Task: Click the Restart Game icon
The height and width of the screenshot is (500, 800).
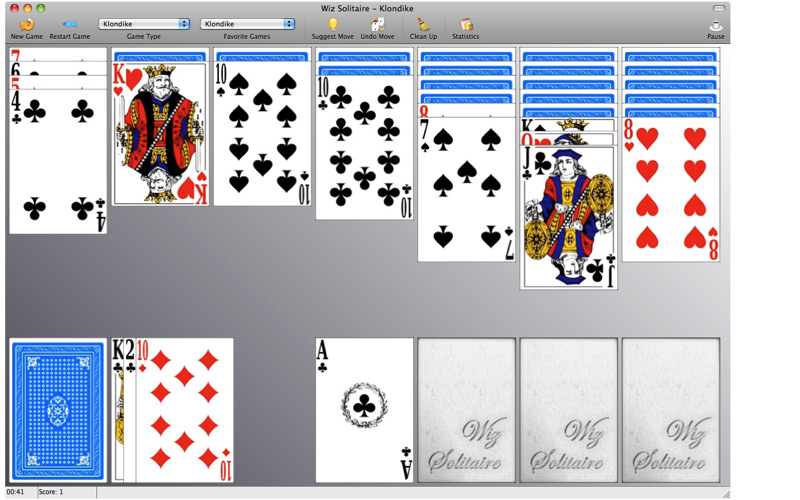Action: pos(69,24)
